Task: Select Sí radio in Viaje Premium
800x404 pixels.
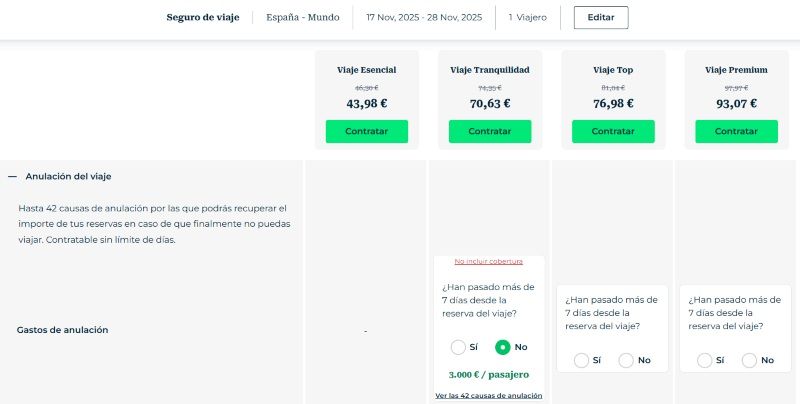Action: (x=705, y=360)
